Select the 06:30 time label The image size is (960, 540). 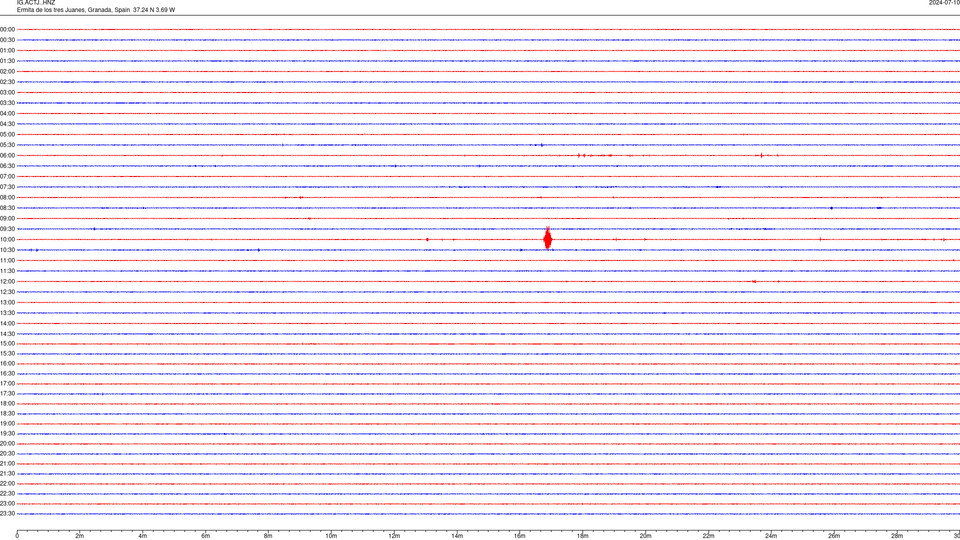point(7,166)
